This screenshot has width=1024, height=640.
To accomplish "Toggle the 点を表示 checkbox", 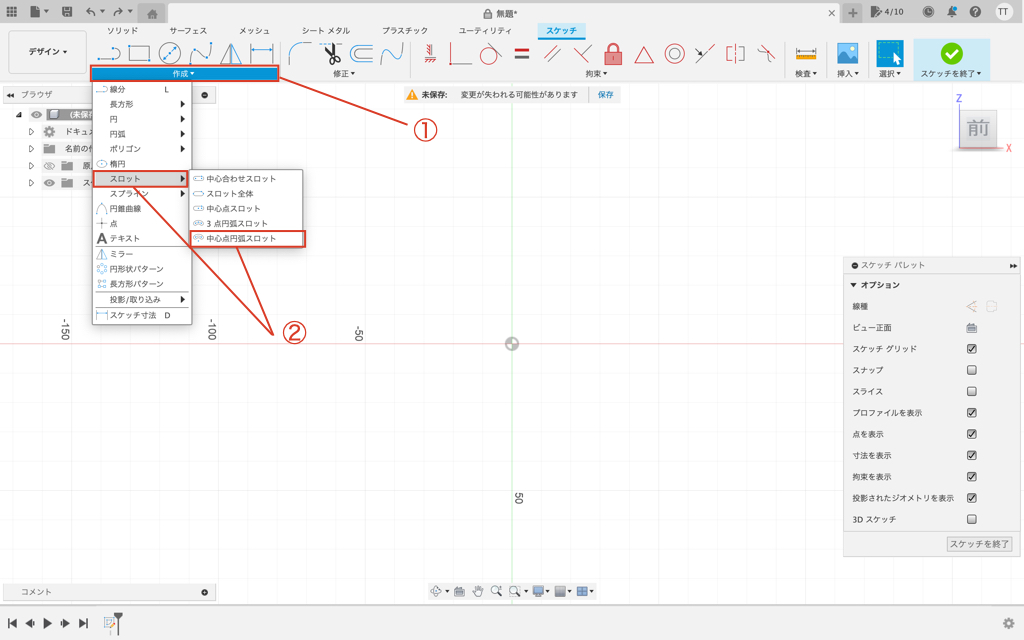I will [972, 434].
